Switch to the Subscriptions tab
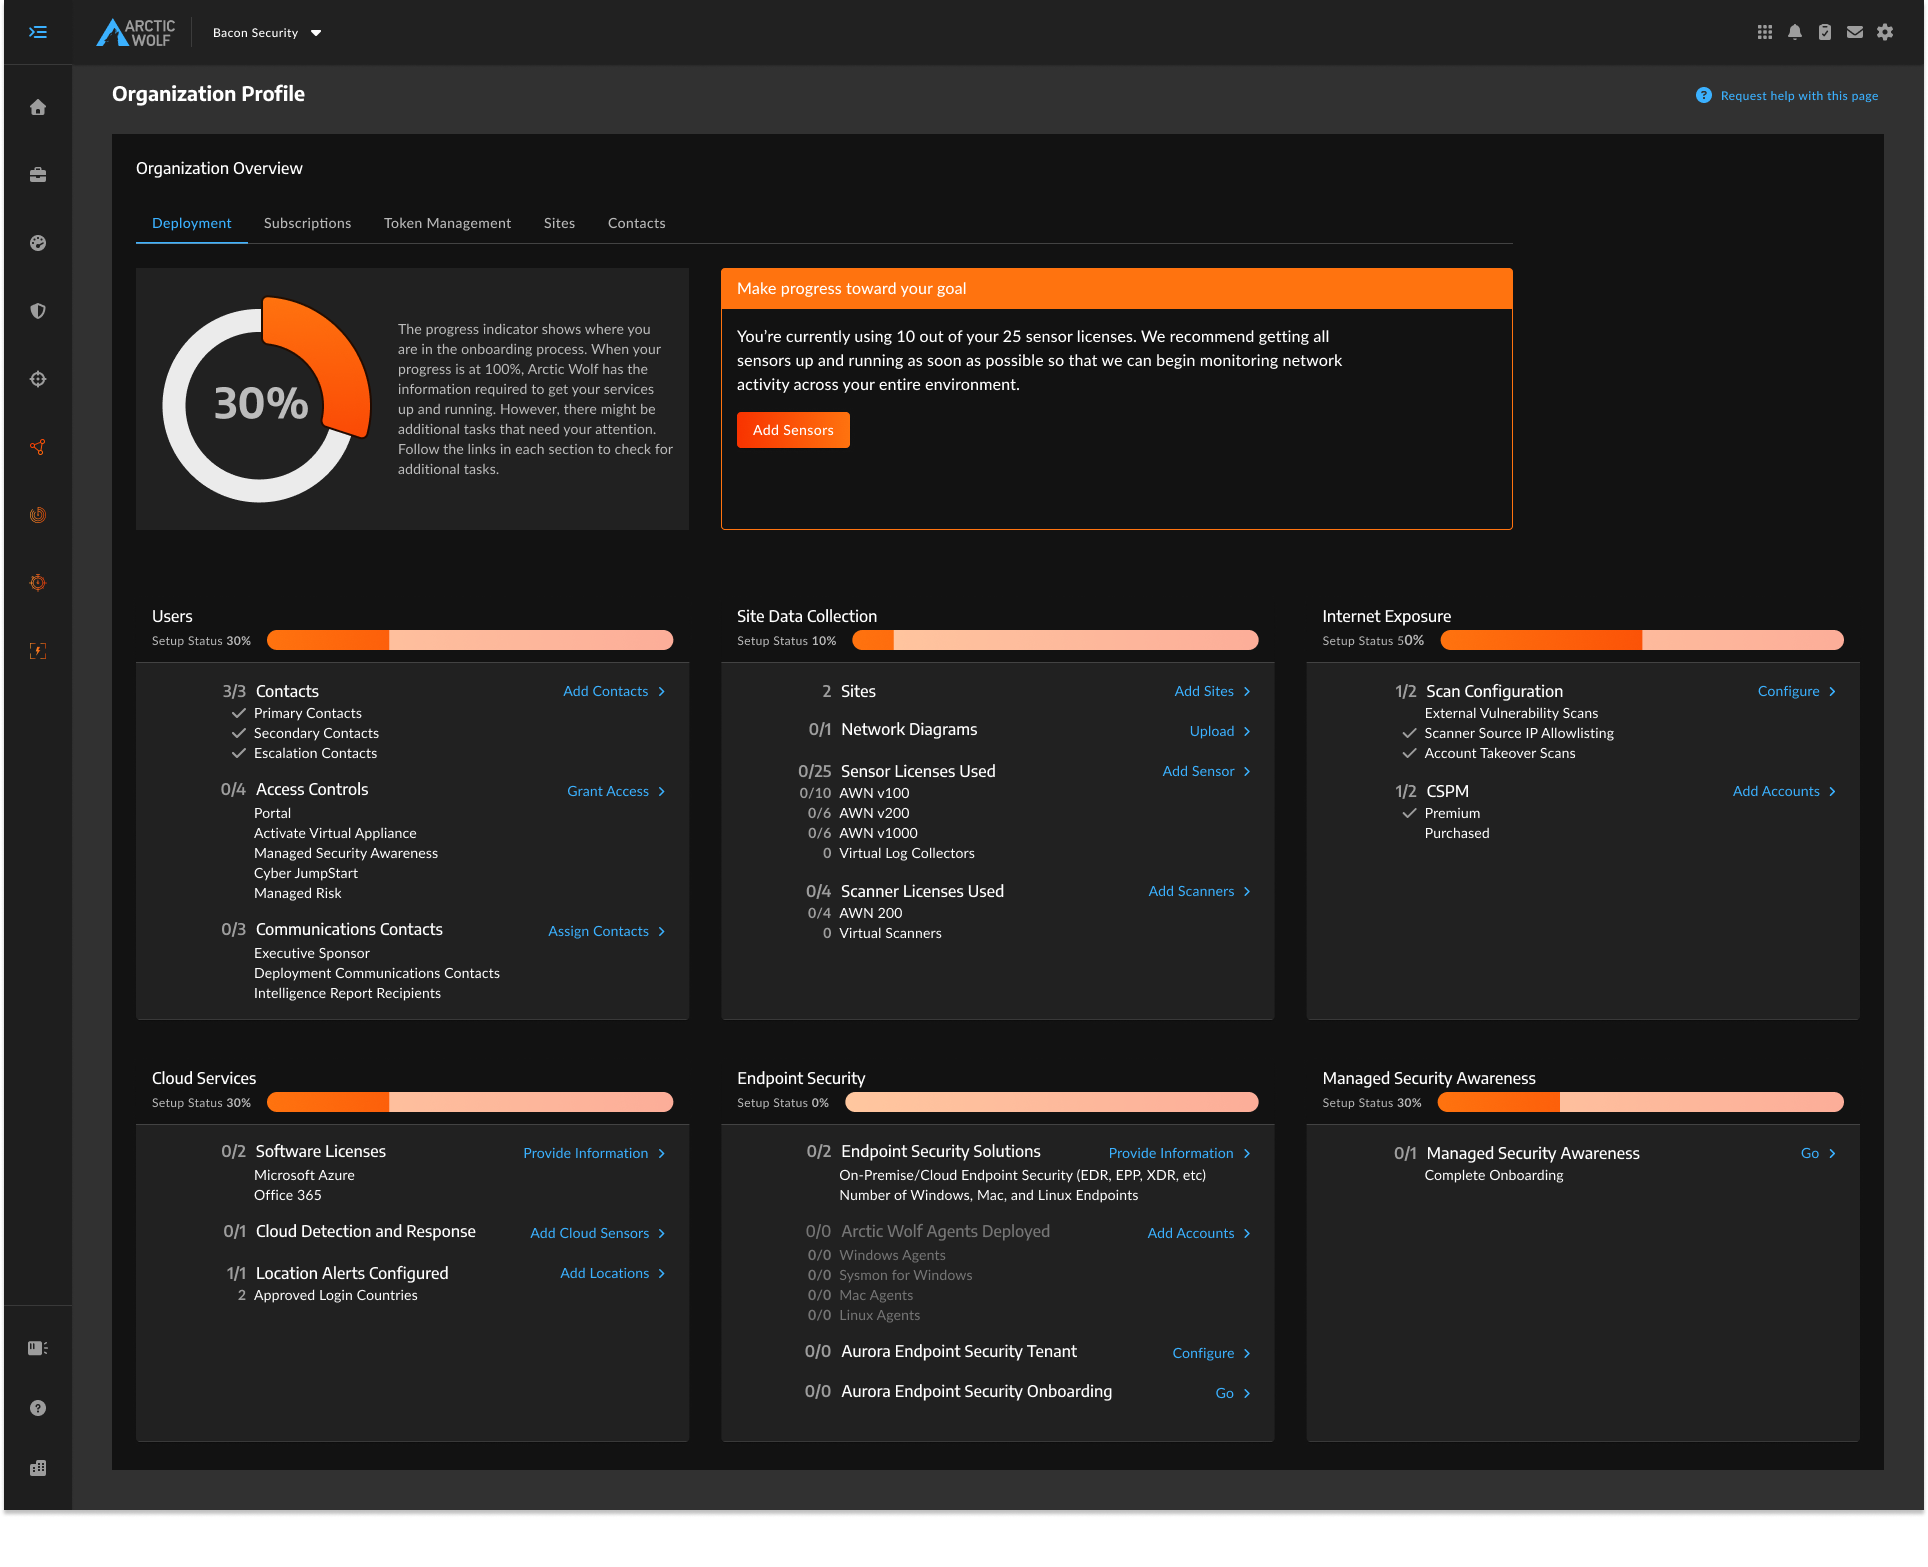The height and width of the screenshot is (1567, 1928). click(x=308, y=223)
